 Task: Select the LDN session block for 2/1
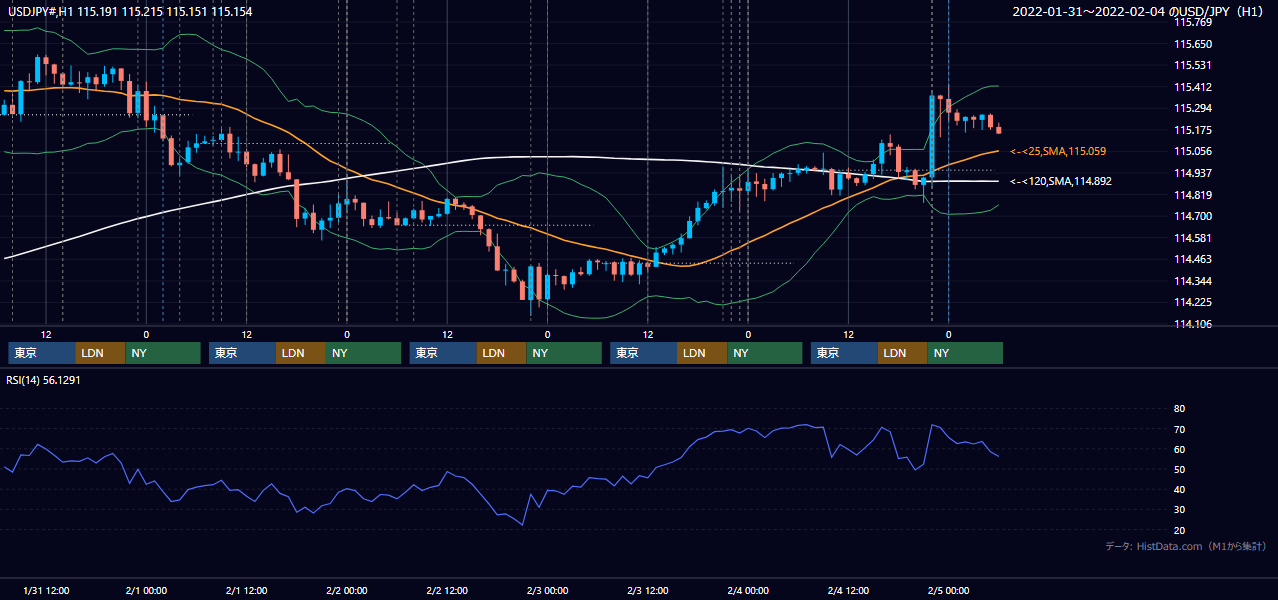pyautogui.click(x=302, y=353)
